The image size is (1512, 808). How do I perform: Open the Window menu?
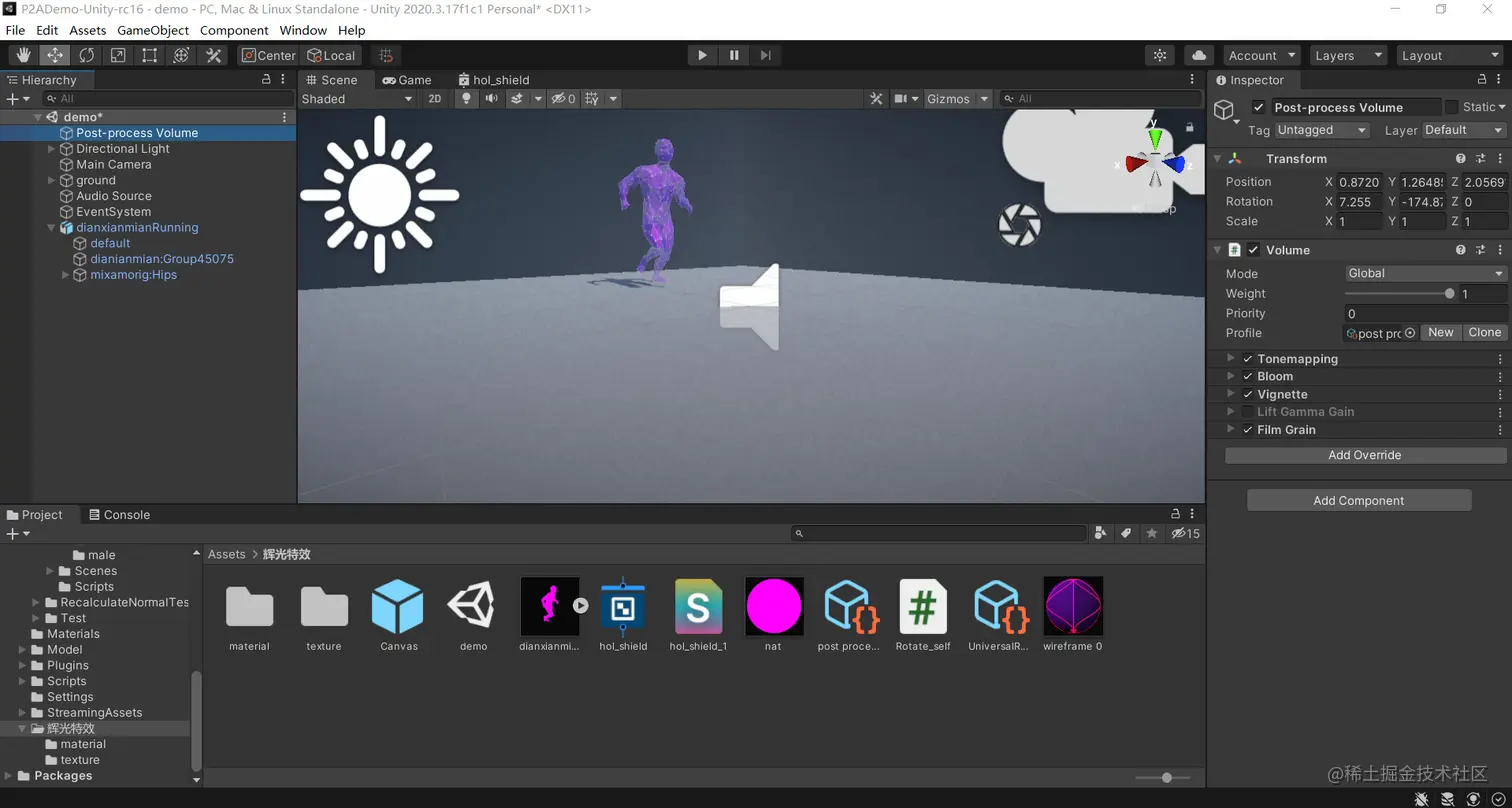(x=303, y=30)
